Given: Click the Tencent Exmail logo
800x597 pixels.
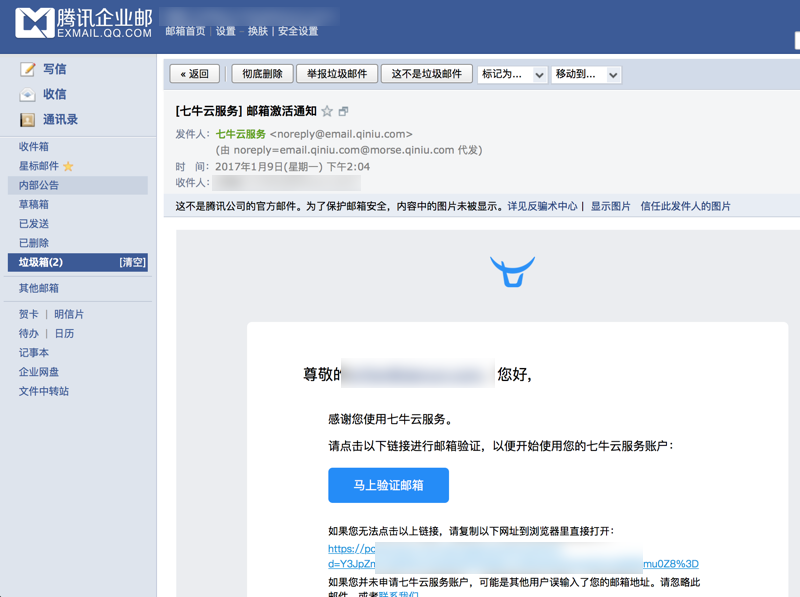Looking at the screenshot, I should tap(84, 23).
